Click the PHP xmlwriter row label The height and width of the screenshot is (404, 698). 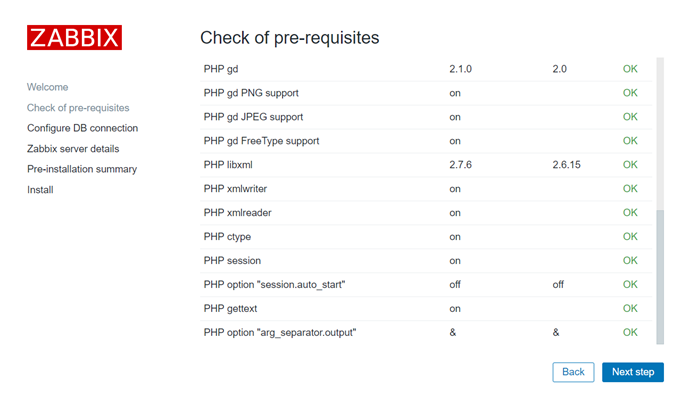tap(237, 189)
